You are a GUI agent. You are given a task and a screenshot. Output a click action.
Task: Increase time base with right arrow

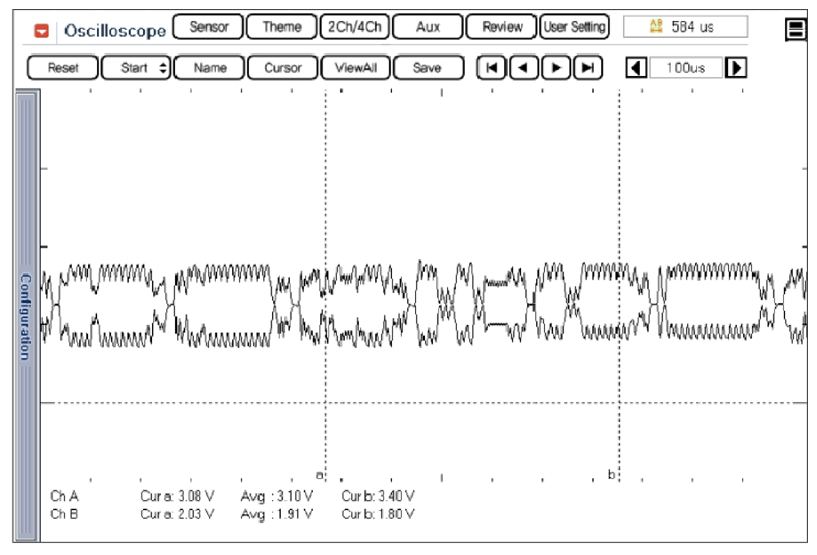(x=736, y=68)
